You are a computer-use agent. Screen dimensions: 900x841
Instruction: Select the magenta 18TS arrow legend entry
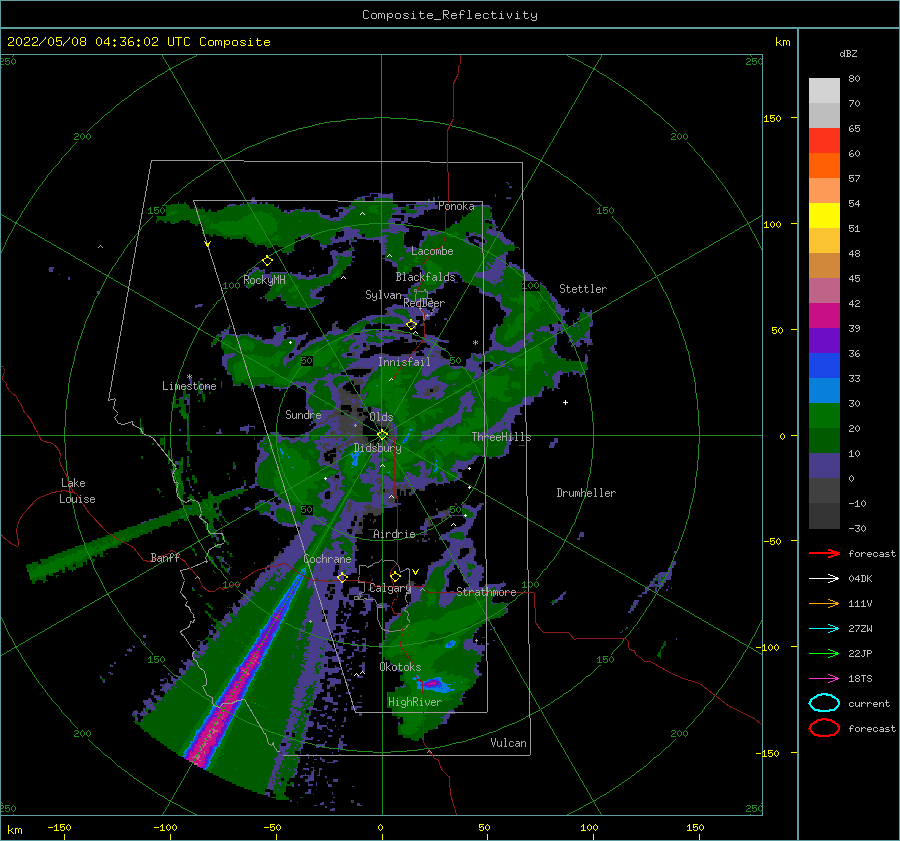click(x=824, y=679)
